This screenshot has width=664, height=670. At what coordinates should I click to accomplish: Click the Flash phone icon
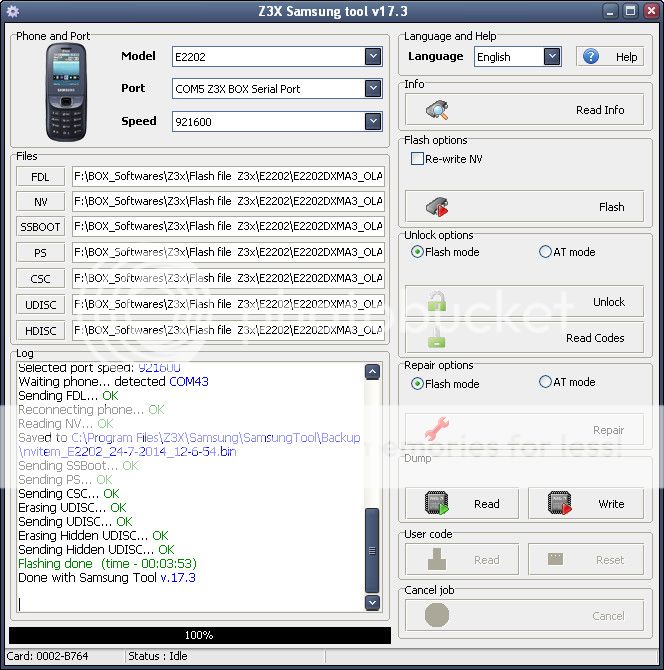437,207
